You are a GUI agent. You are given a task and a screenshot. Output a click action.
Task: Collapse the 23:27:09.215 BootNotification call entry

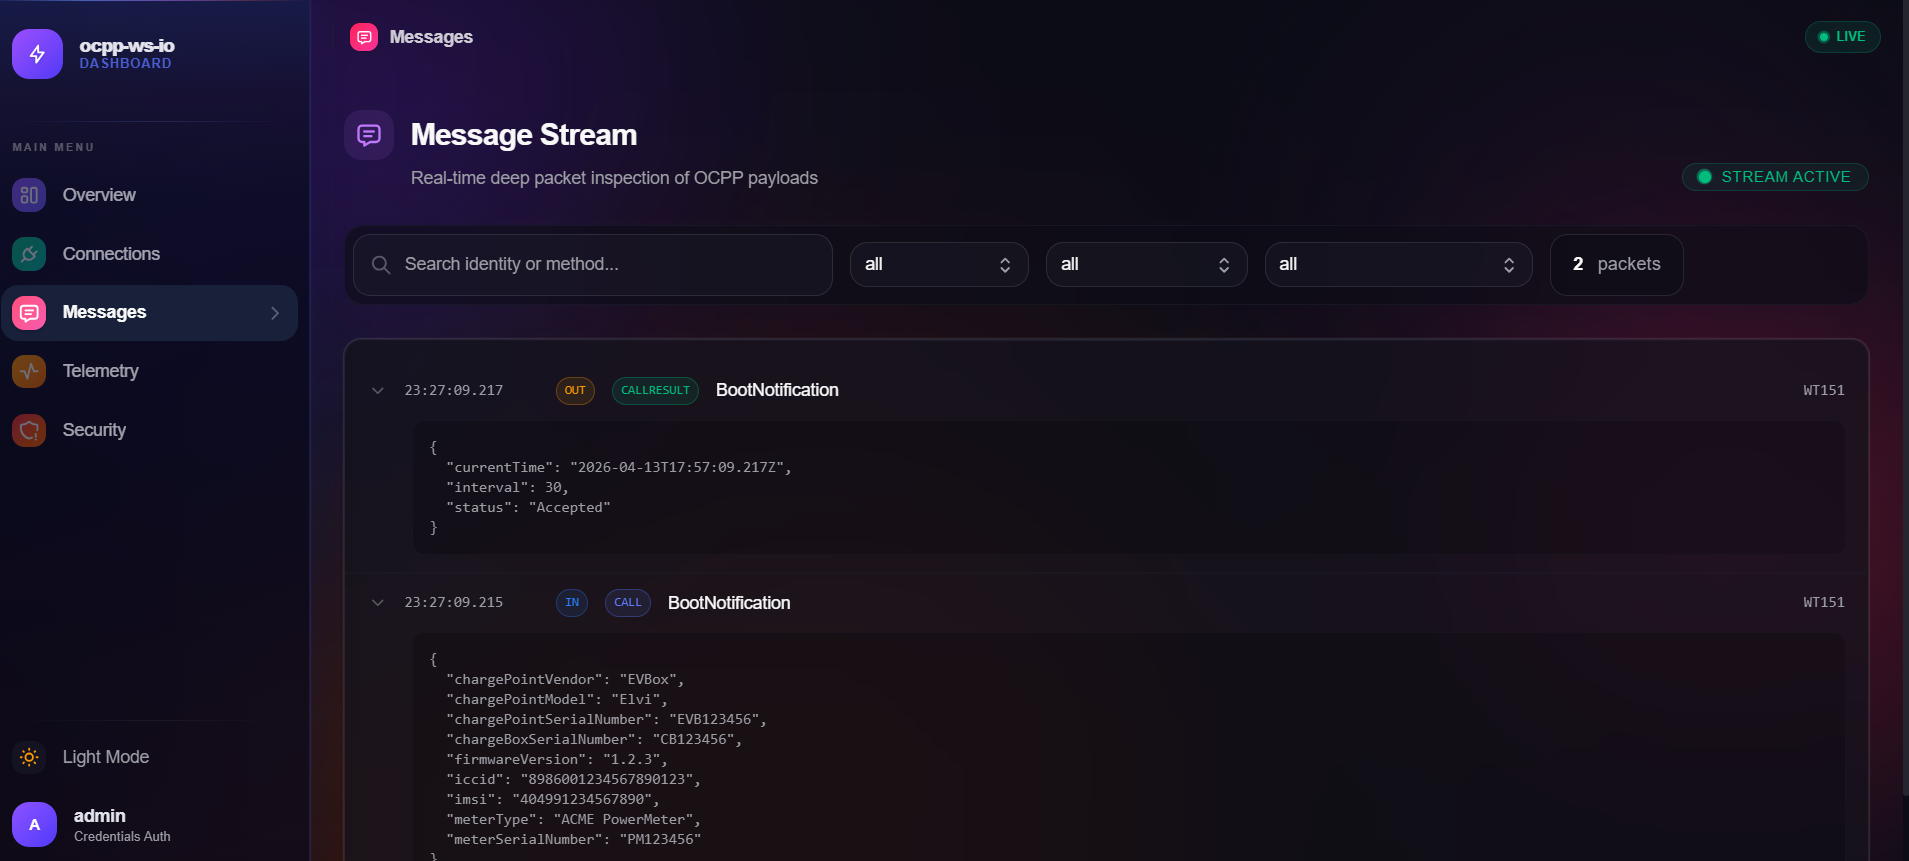[x=378, y=603]
